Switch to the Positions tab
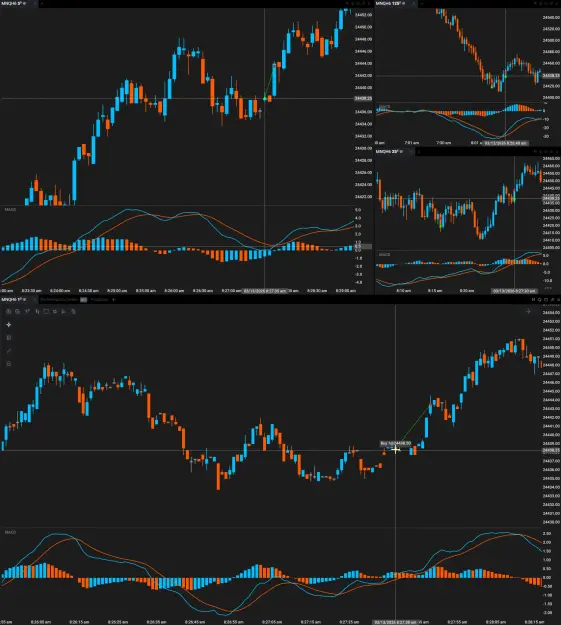Viewport: 561px width, 625px height. coord(99,299)
